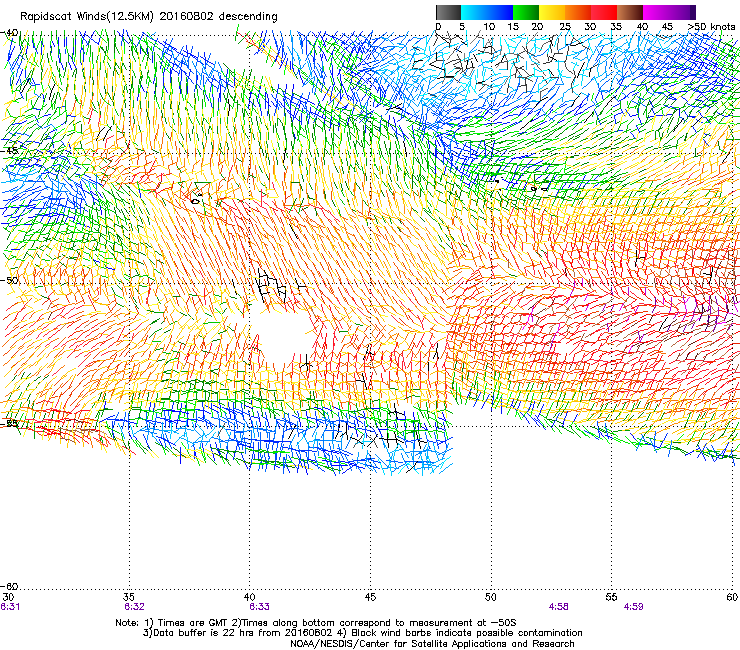Click the '35' longitude axis label at the bottom
Viewport: 740px width, 650px height.
(x=129, y=597)
